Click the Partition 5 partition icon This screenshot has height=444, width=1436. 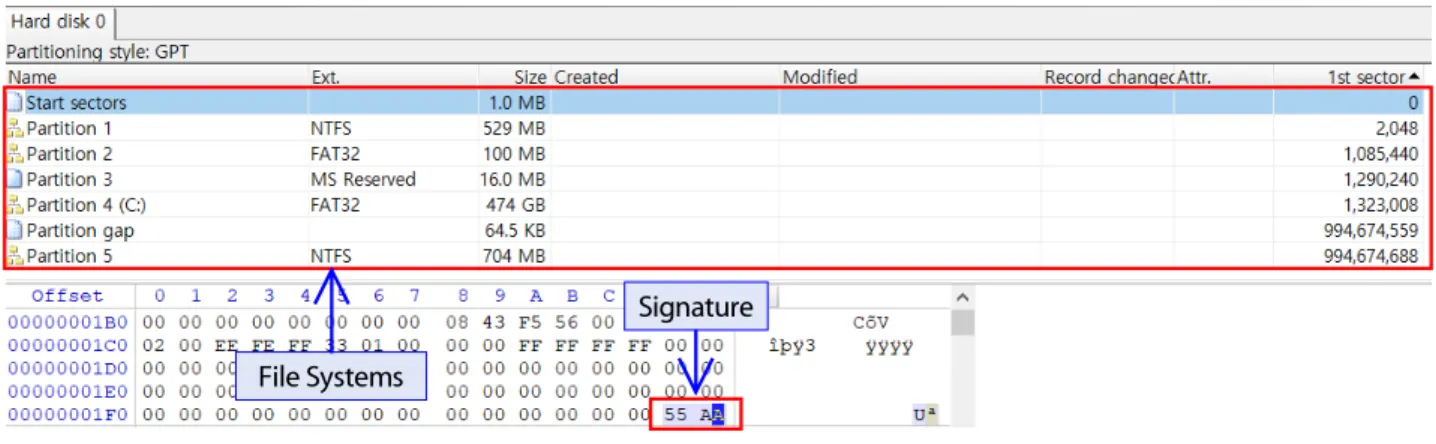click(15, 256)
